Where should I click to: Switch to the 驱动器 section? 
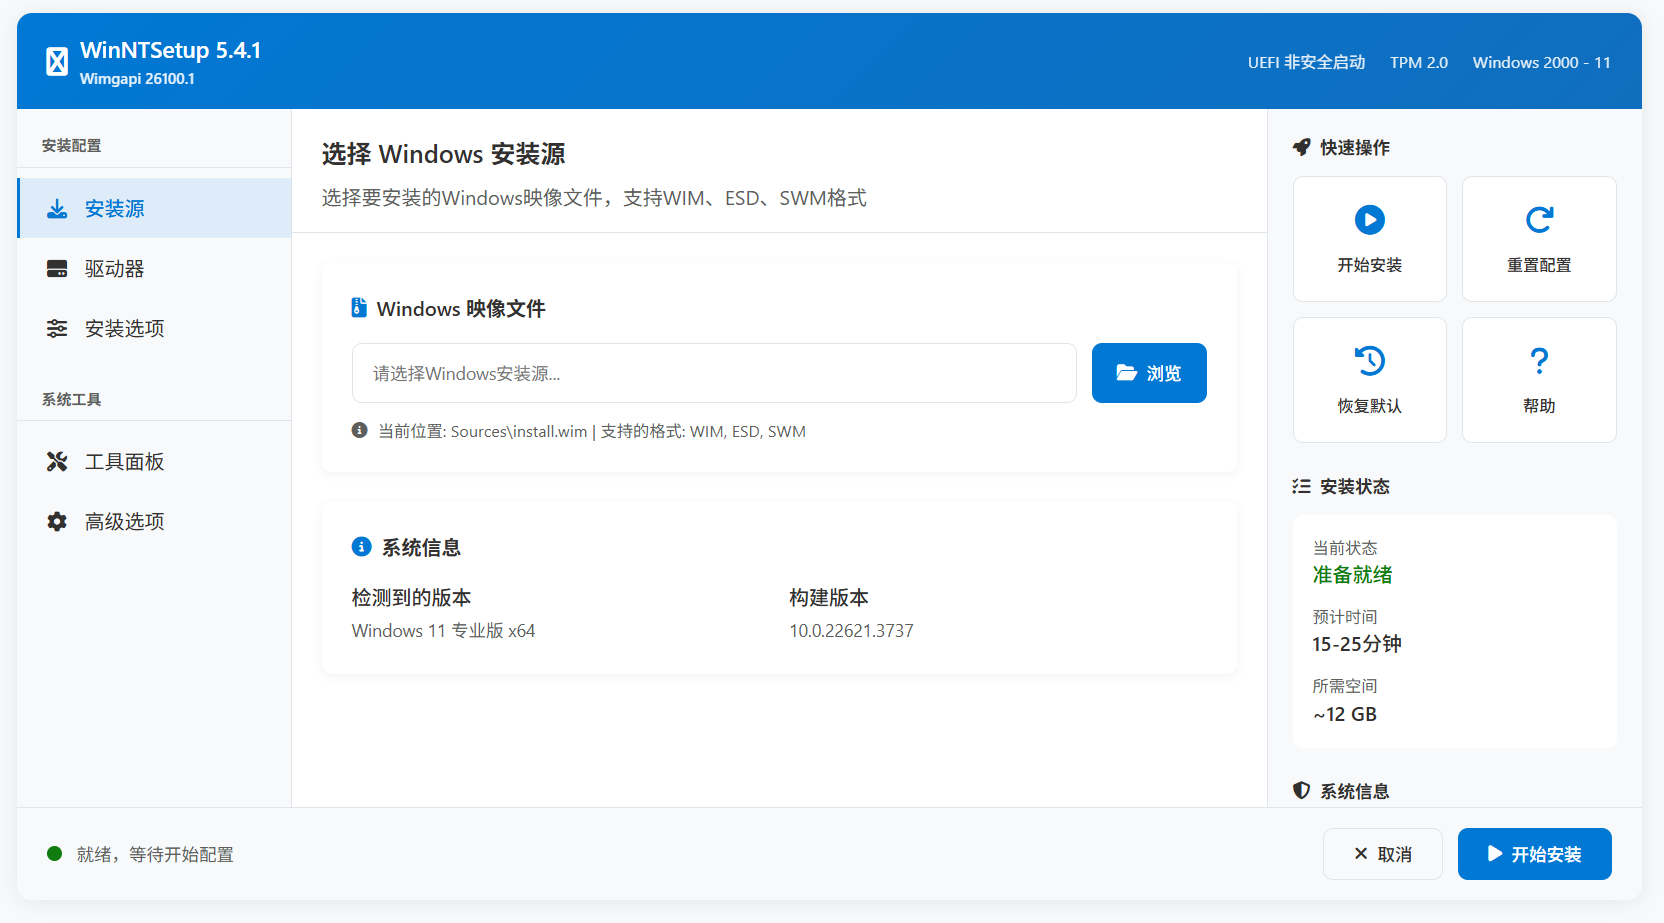point(154,268)
